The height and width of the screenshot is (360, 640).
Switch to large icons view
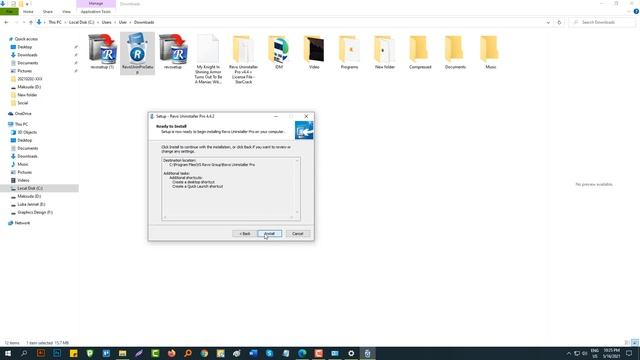[635, 342]
